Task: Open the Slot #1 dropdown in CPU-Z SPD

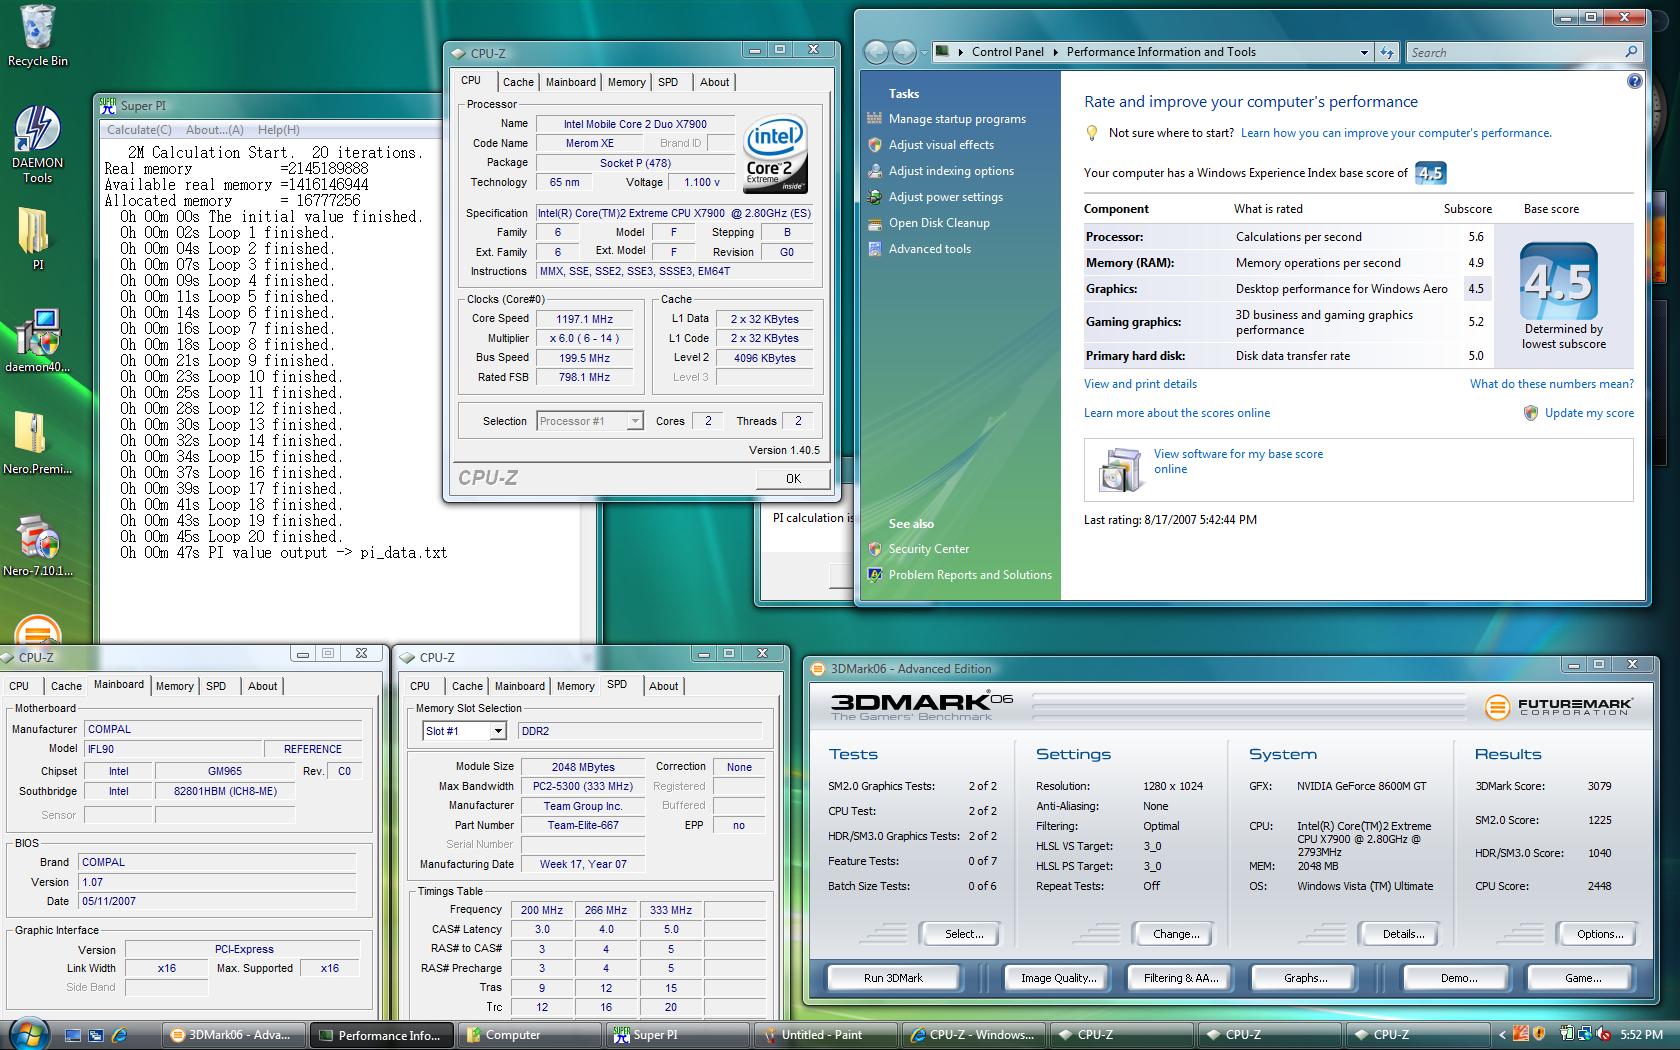Action: click(497, 731)
